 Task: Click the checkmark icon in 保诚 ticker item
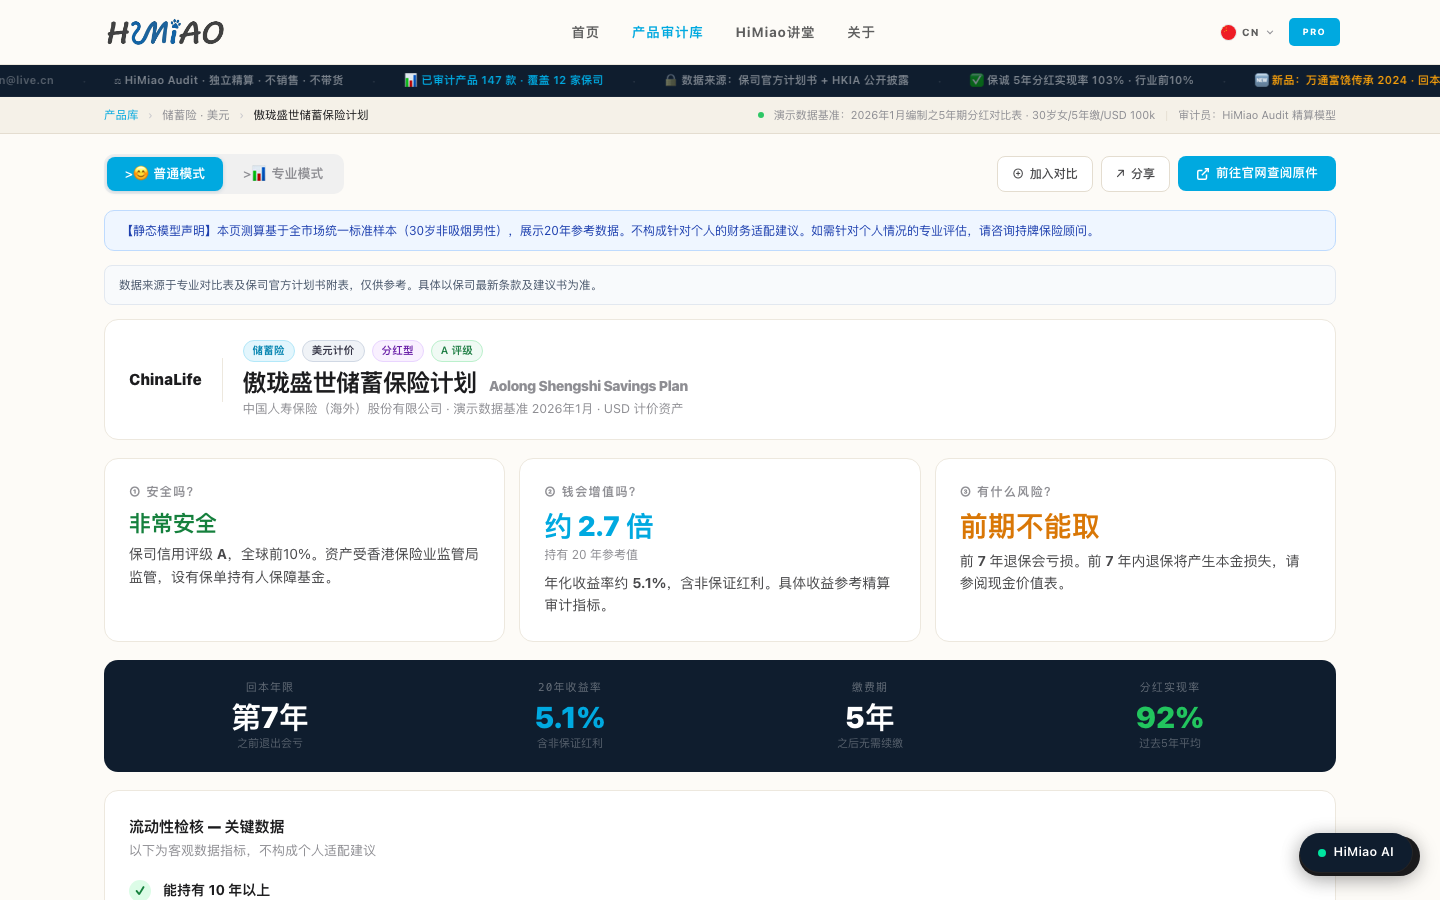977,80
